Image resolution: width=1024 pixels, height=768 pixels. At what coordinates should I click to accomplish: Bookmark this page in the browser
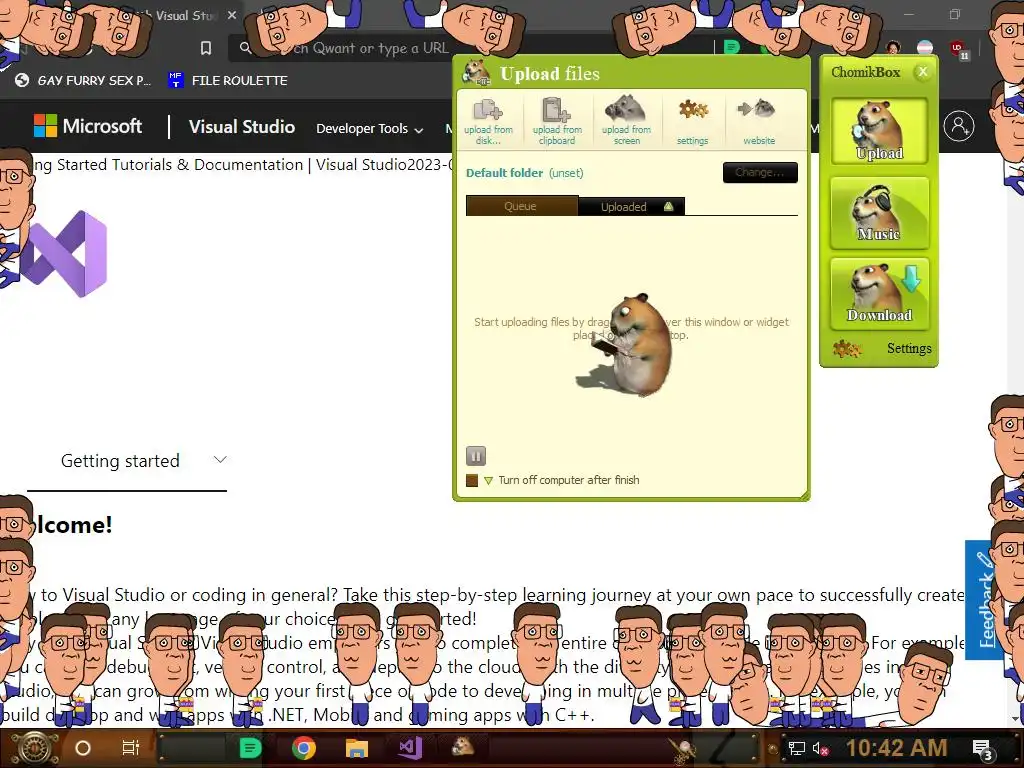point(206,48)
